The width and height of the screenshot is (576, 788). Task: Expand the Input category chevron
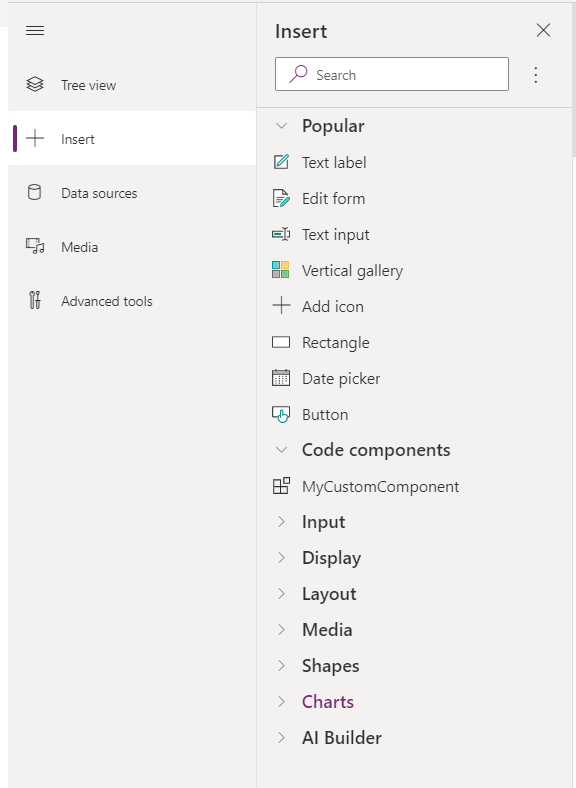click(x=281, y=522)
